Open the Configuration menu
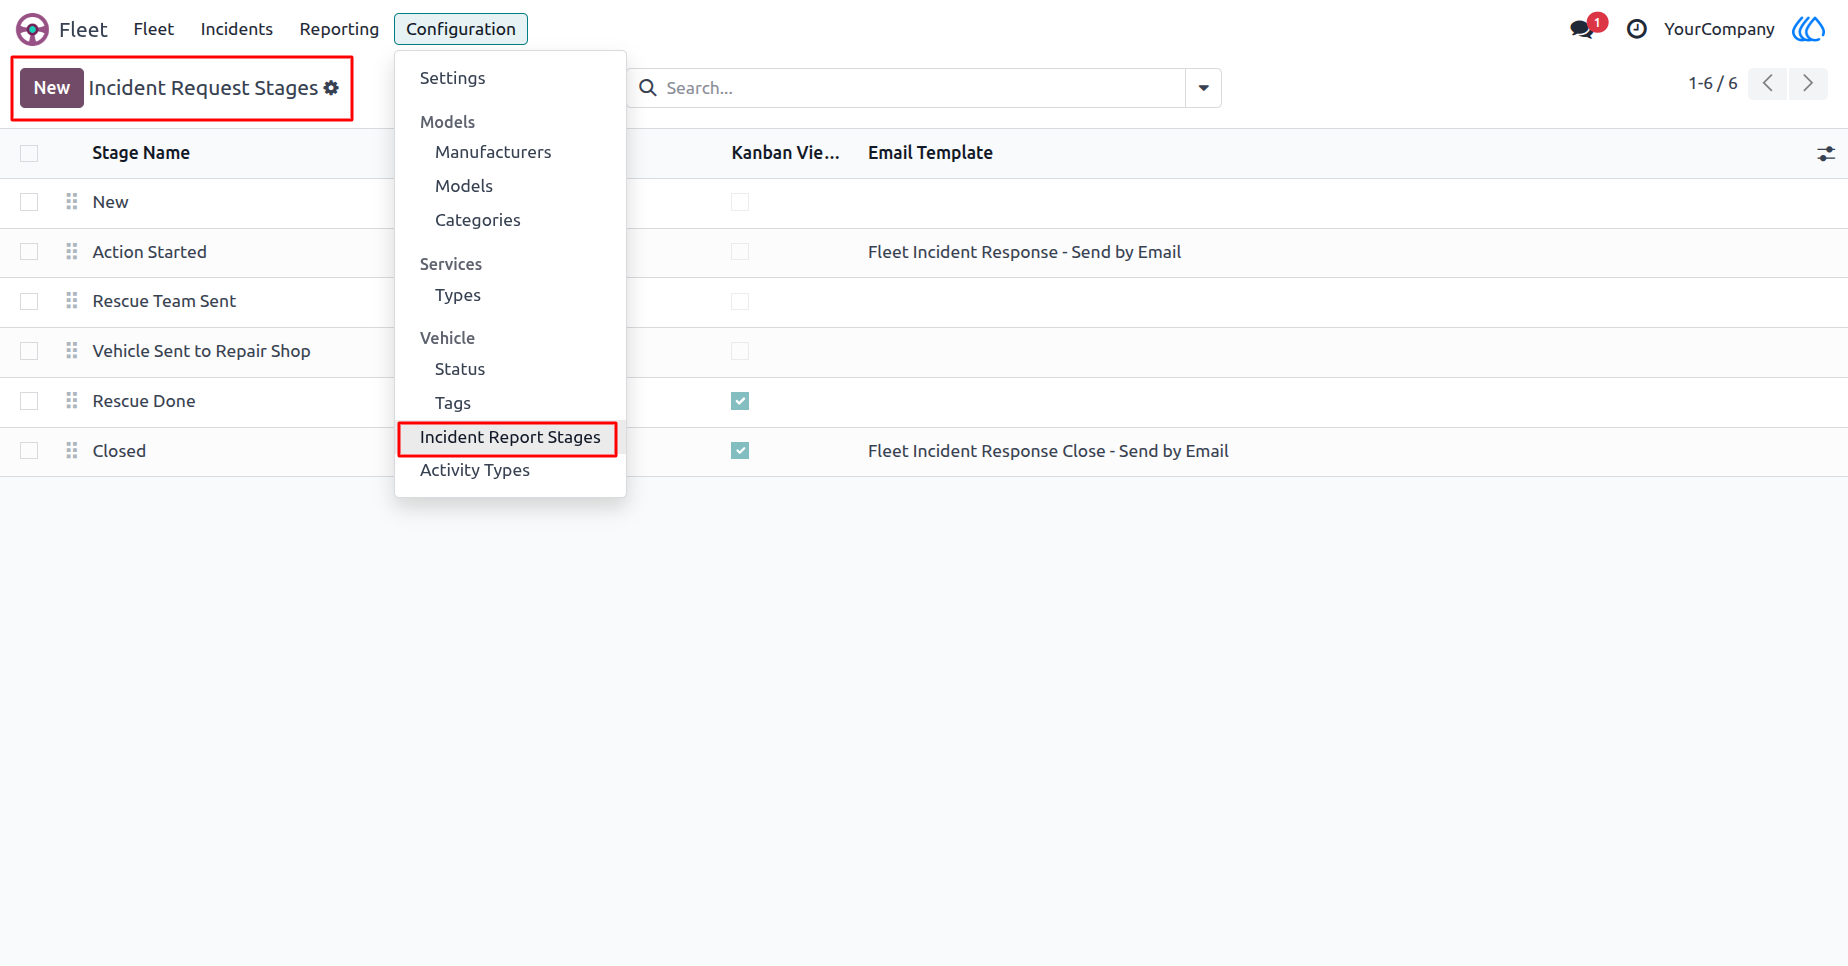The height and width of the screenshot is (966, 1848). click(x=461, y=29)
